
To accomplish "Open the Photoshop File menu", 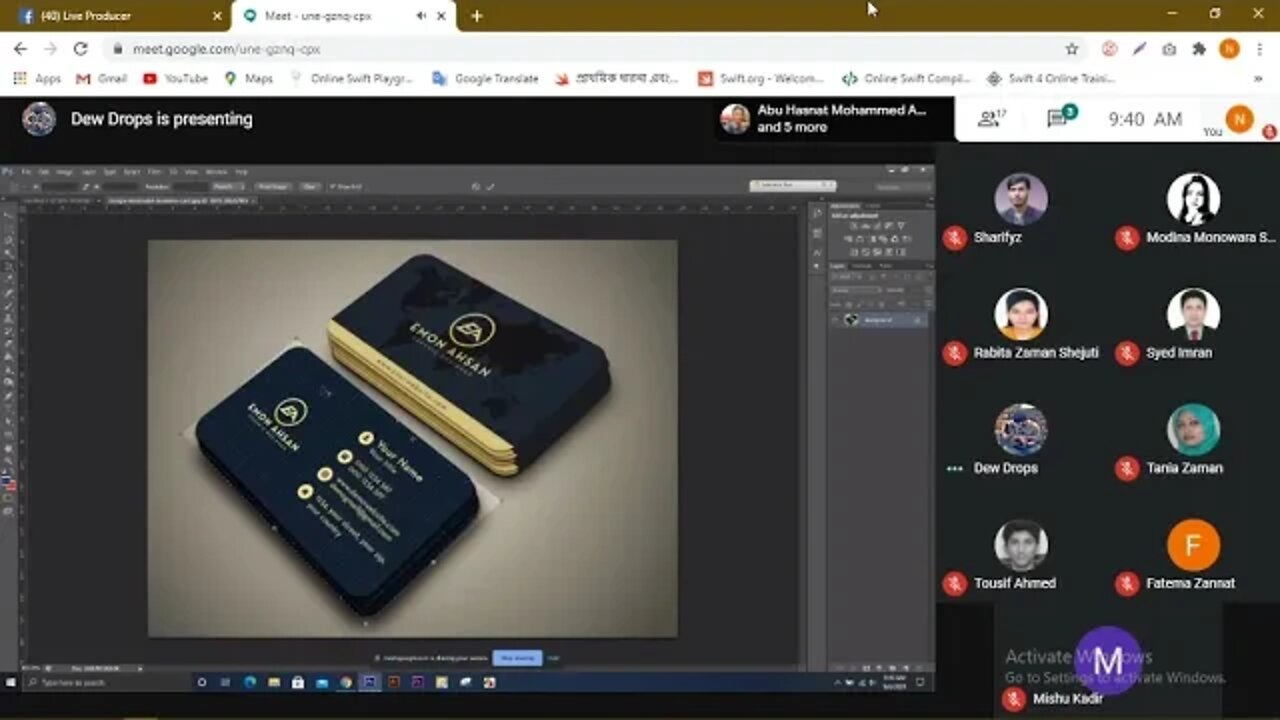I will (x=25, y=171).
